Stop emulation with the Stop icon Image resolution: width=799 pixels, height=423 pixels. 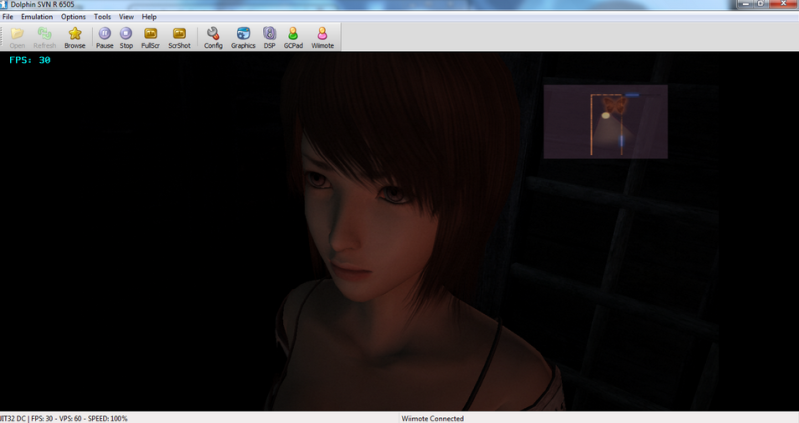126,38
